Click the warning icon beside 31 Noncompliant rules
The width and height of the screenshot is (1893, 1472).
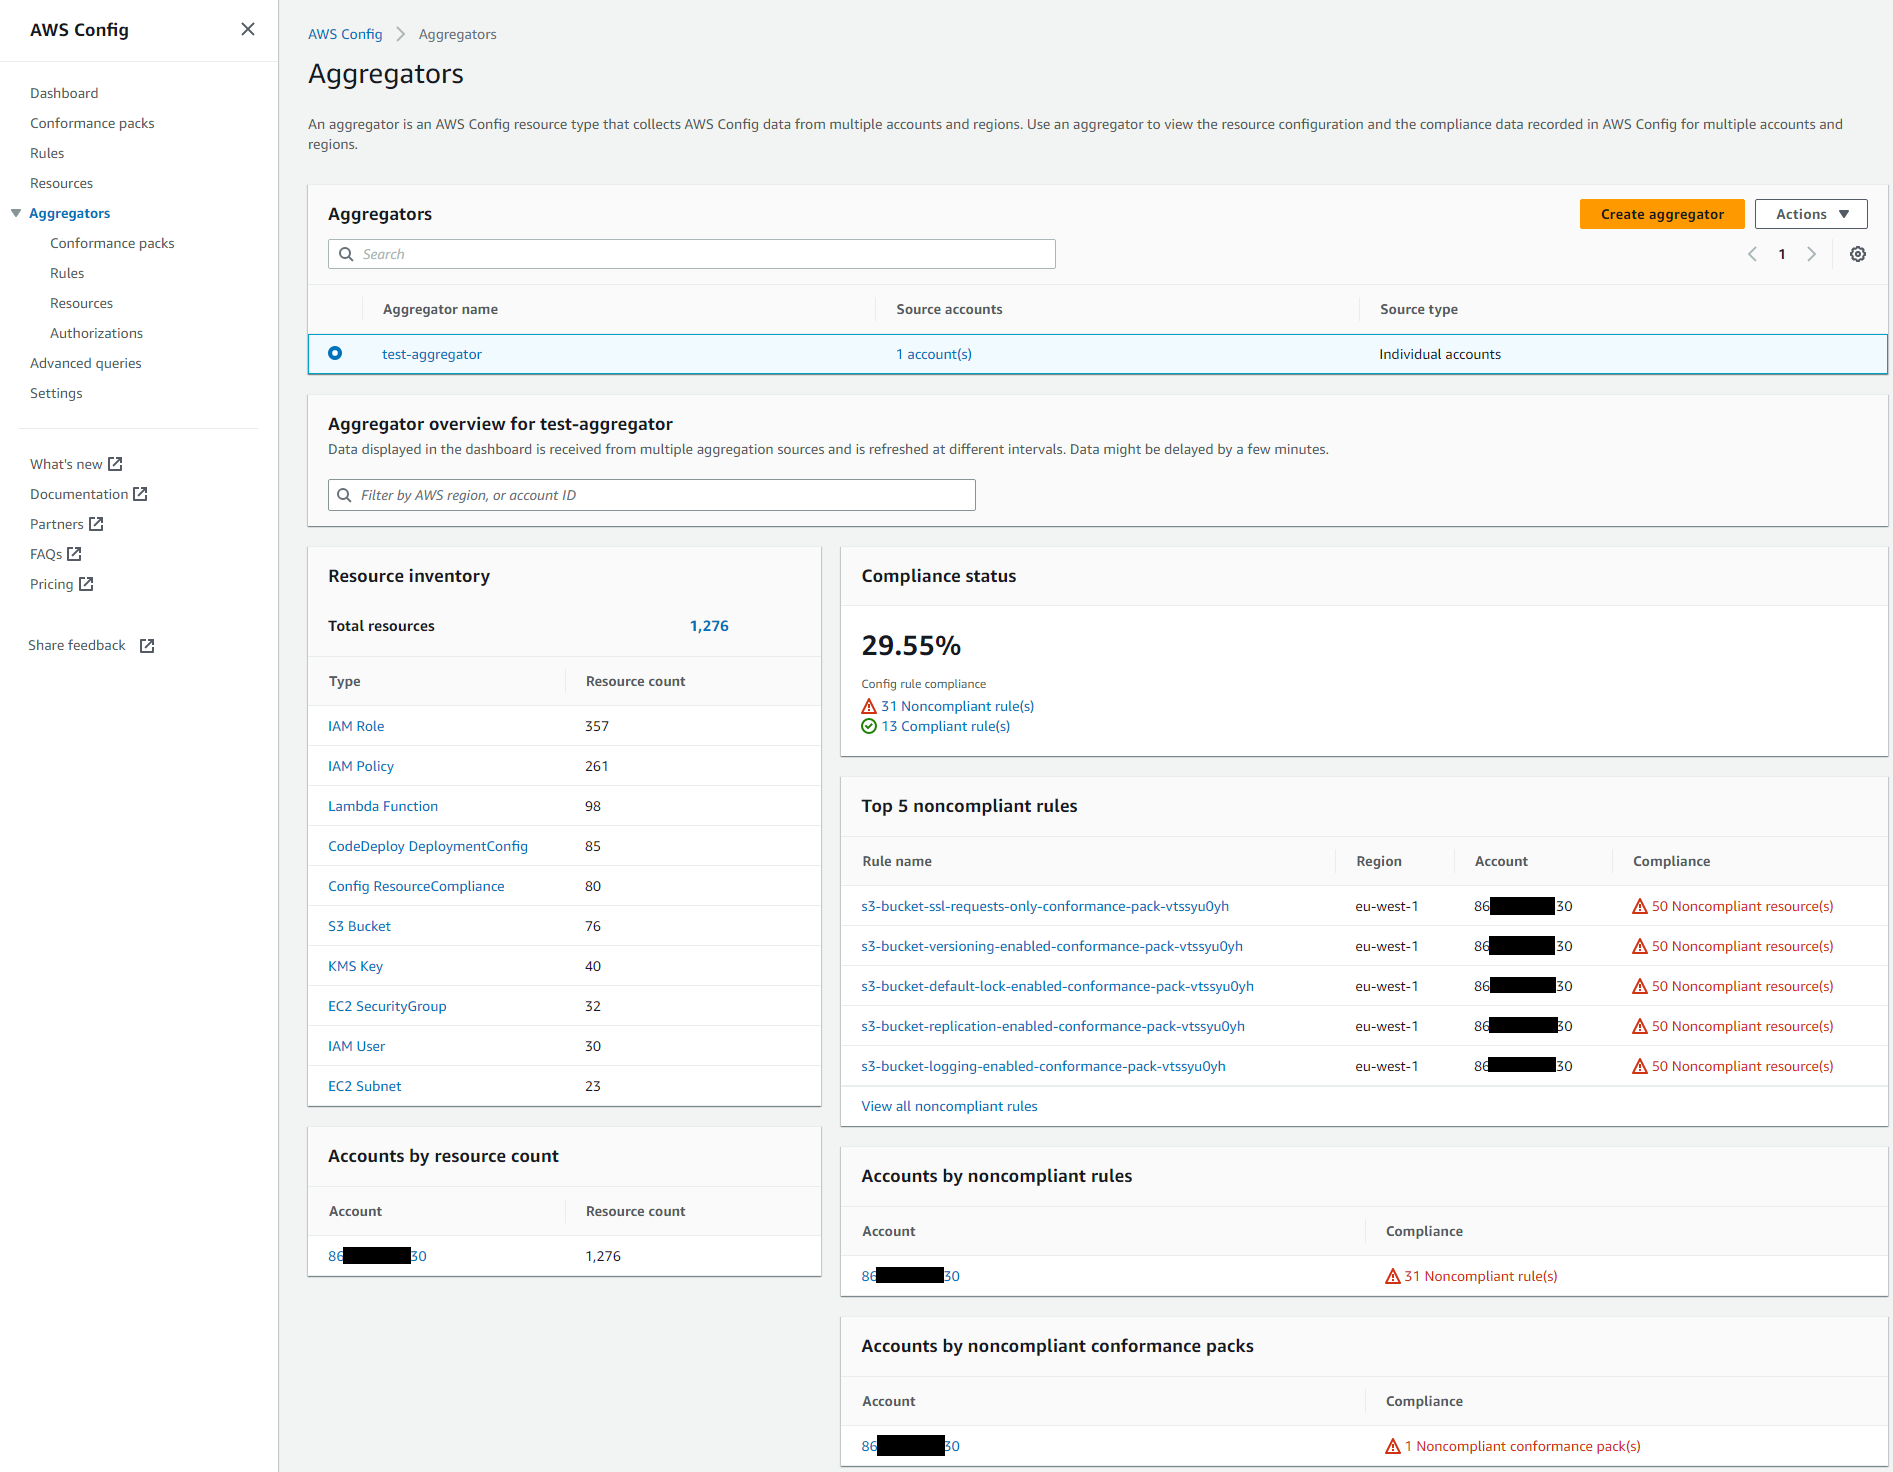point(868,706)
